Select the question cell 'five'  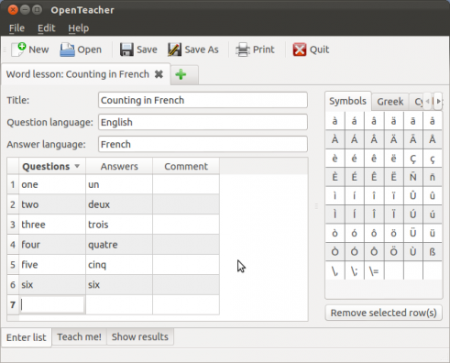tap(52, 265)
